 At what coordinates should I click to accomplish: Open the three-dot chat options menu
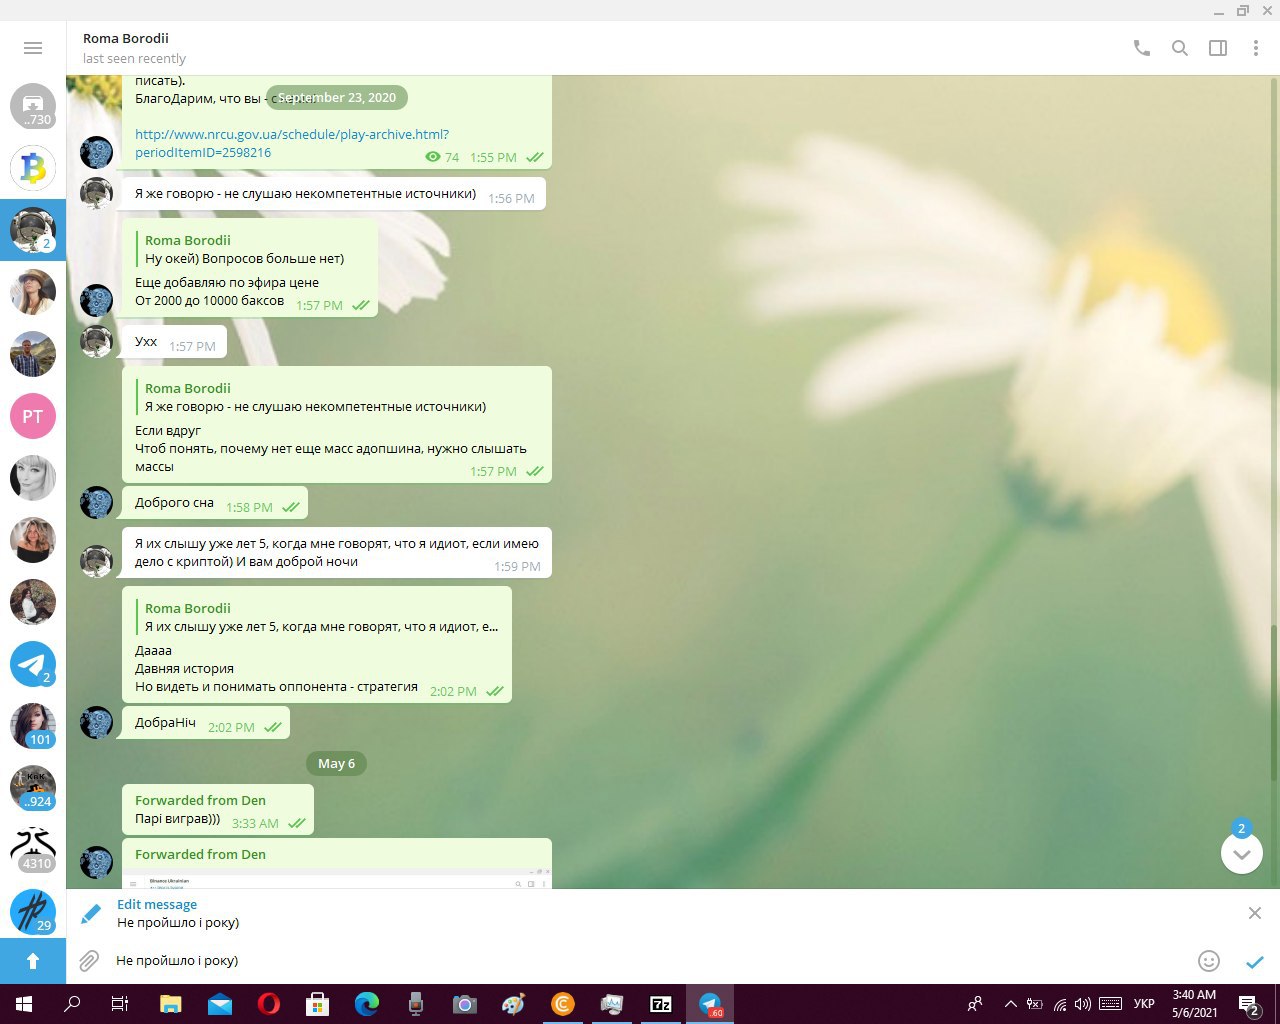(1256, 48)
